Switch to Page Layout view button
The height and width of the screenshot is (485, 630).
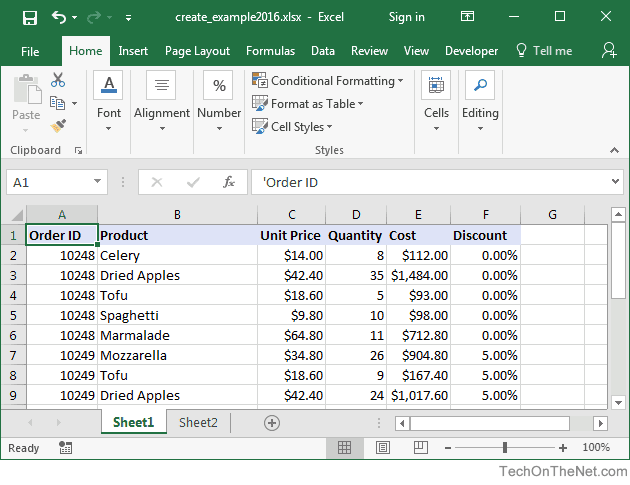pos(382,447)
